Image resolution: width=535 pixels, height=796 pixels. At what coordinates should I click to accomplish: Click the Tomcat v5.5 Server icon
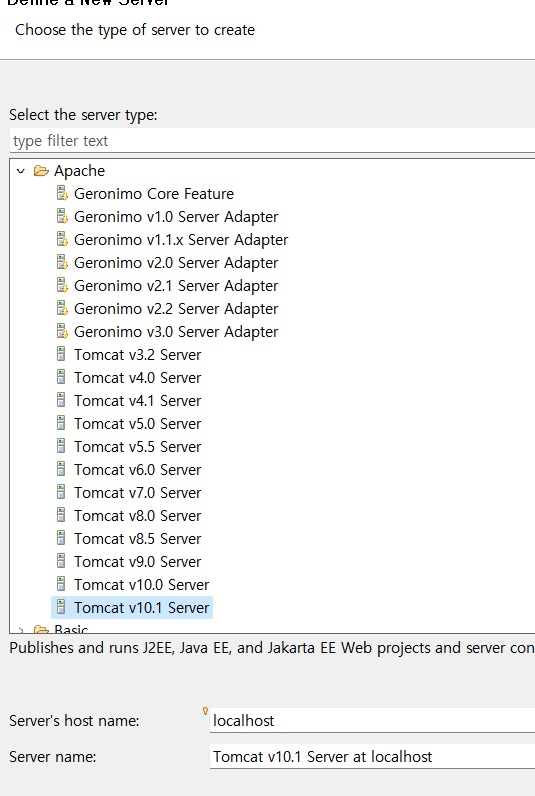click(x=61, y=446)
